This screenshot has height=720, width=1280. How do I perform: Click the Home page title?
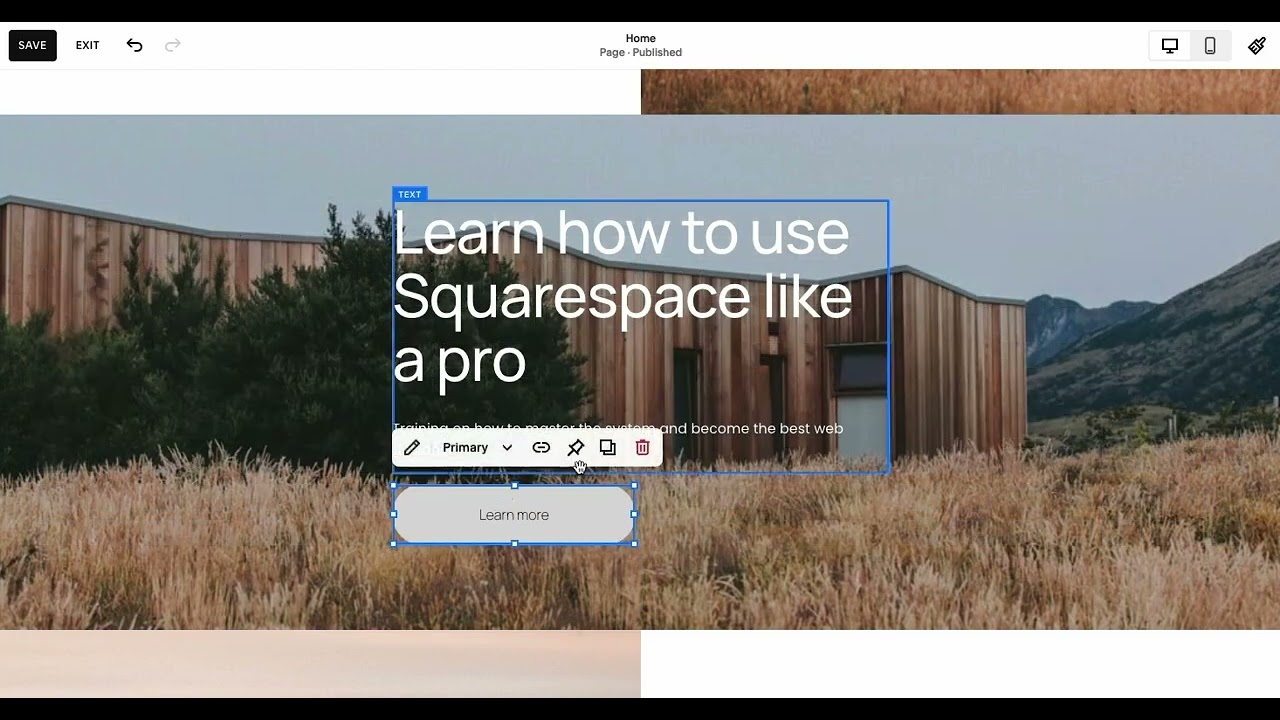click(640, 38)
